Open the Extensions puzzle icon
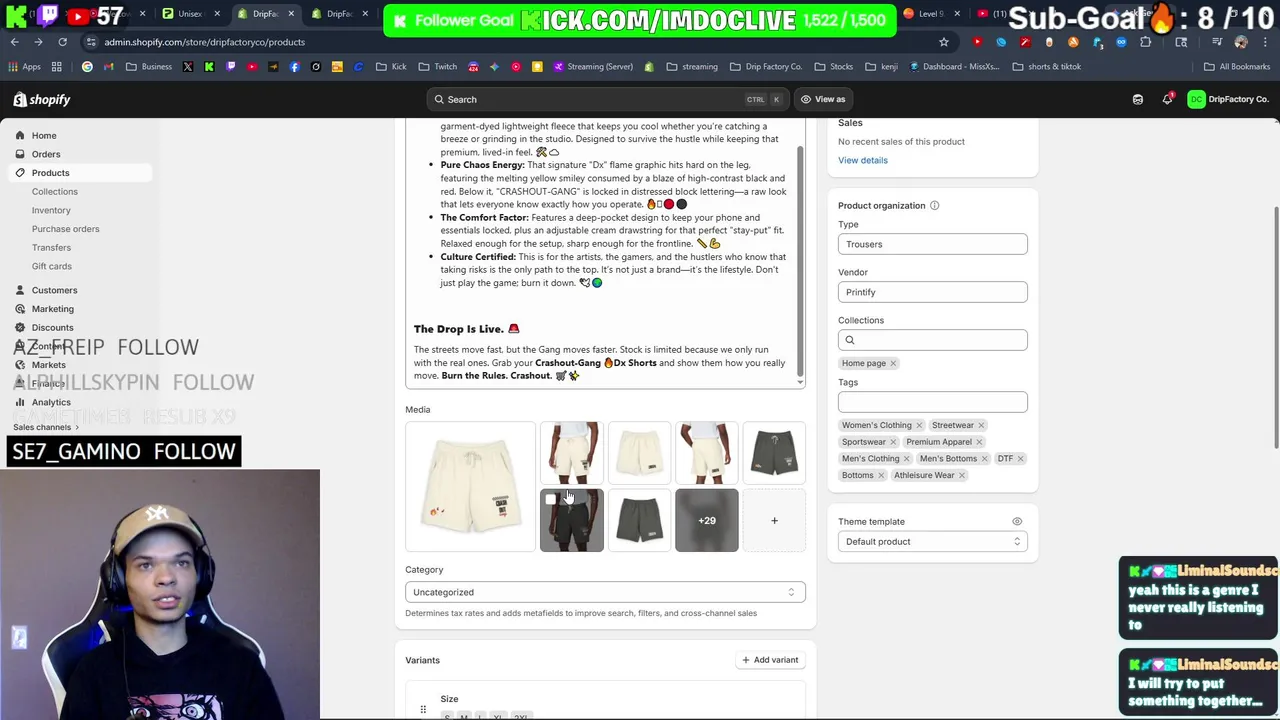Image resolution: width=1280 pixels, height=720 pixels. click(x=1145, y=42)
